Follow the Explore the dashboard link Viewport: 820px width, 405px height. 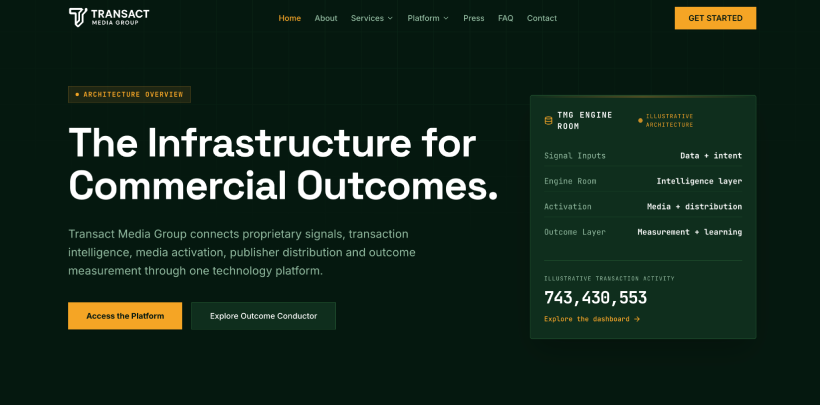(x=592, y=319)
